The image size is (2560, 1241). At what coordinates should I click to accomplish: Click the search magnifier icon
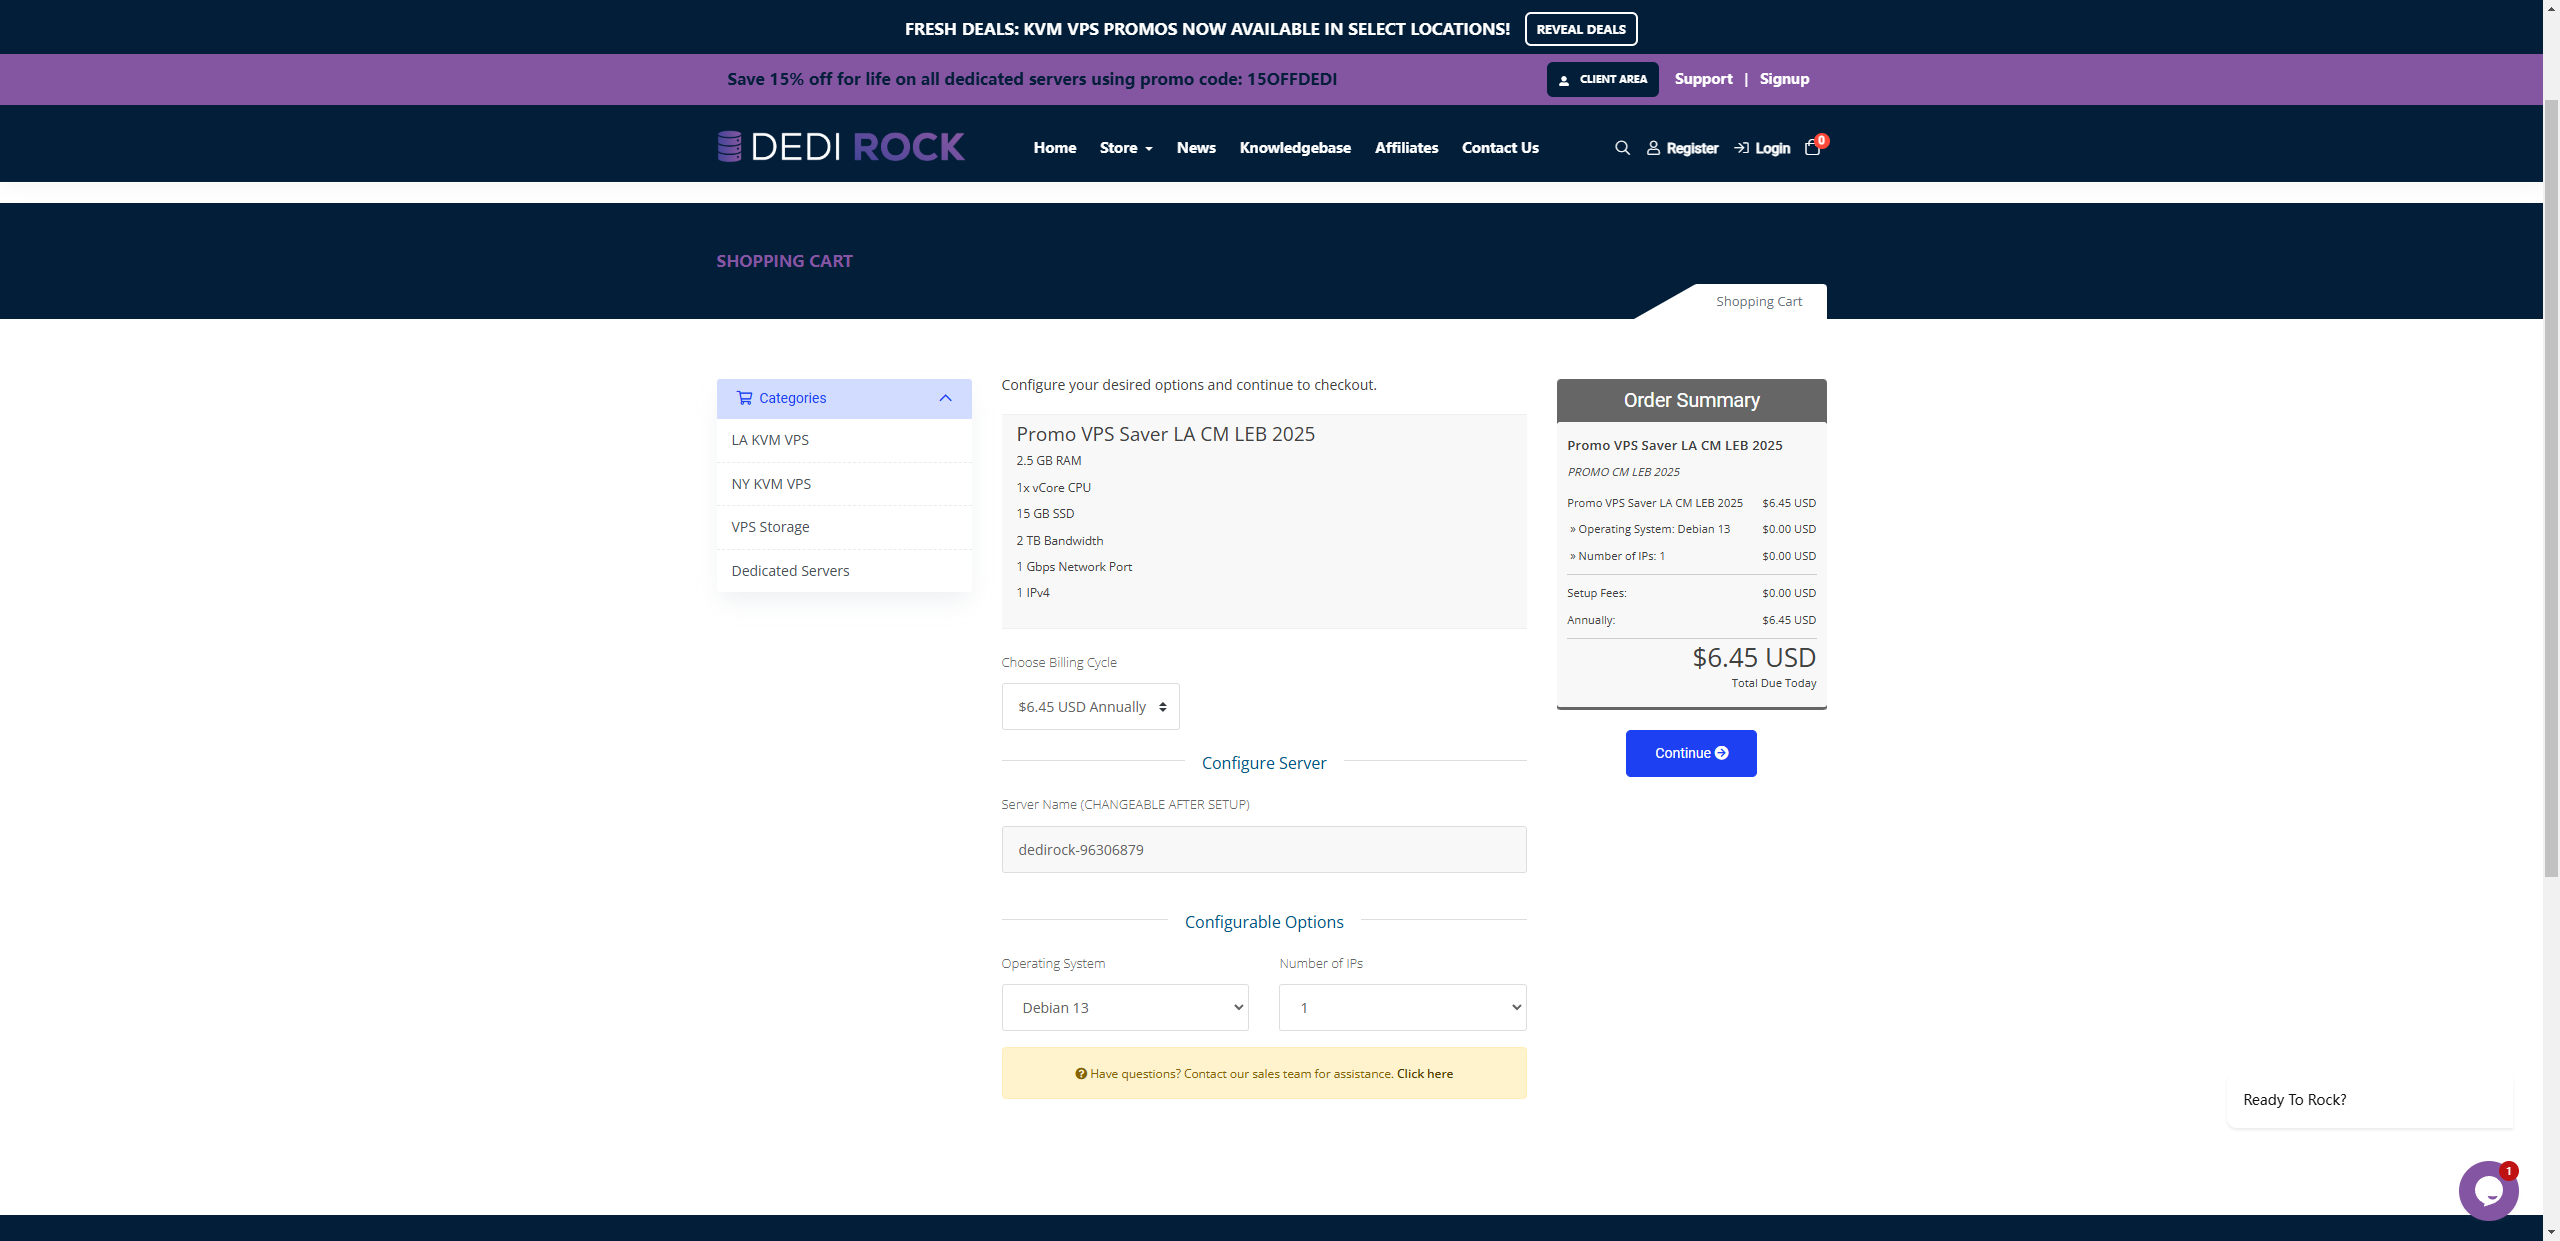[x=1622, y=148]
